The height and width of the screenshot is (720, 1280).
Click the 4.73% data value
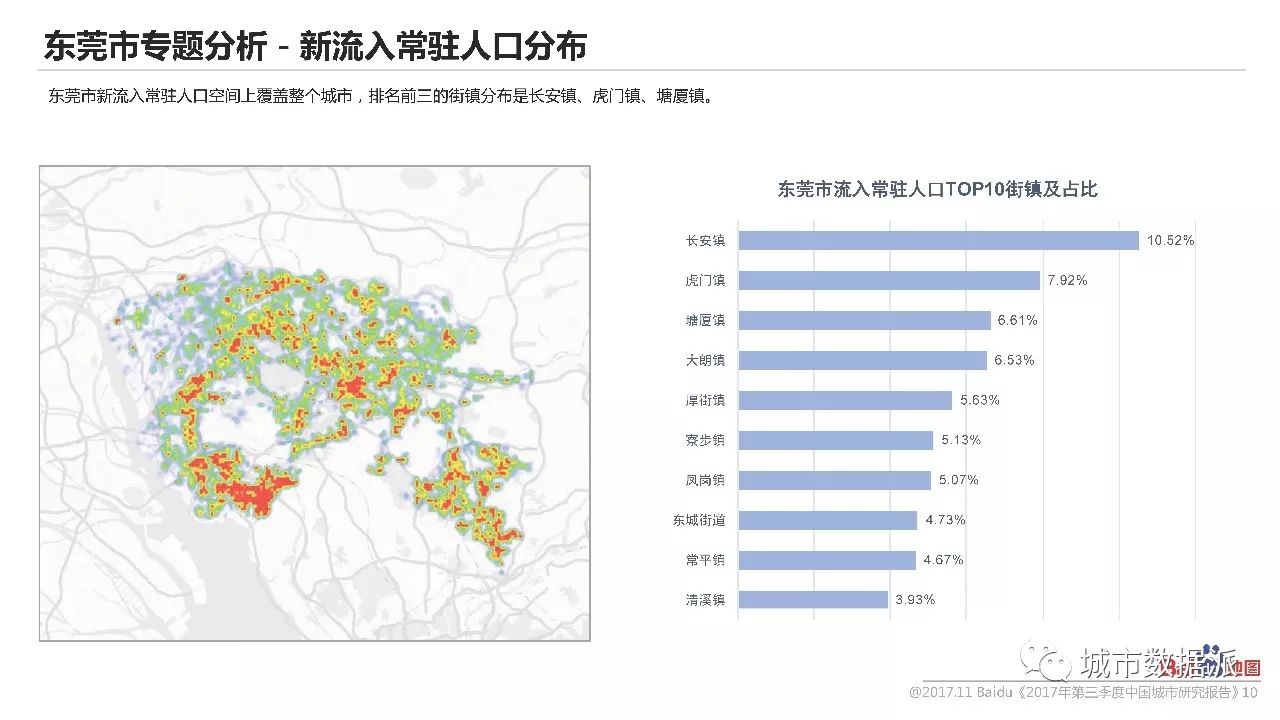(945, 520)
